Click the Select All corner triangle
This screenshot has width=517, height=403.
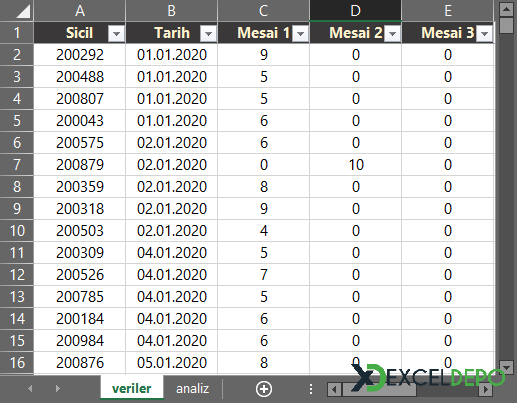point(23,11)
